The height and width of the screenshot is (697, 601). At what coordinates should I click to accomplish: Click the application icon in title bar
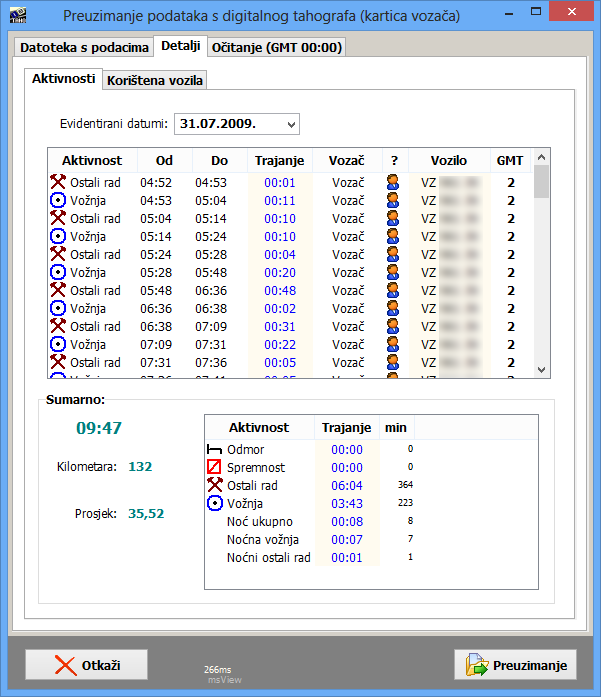(x=18, y=16)
